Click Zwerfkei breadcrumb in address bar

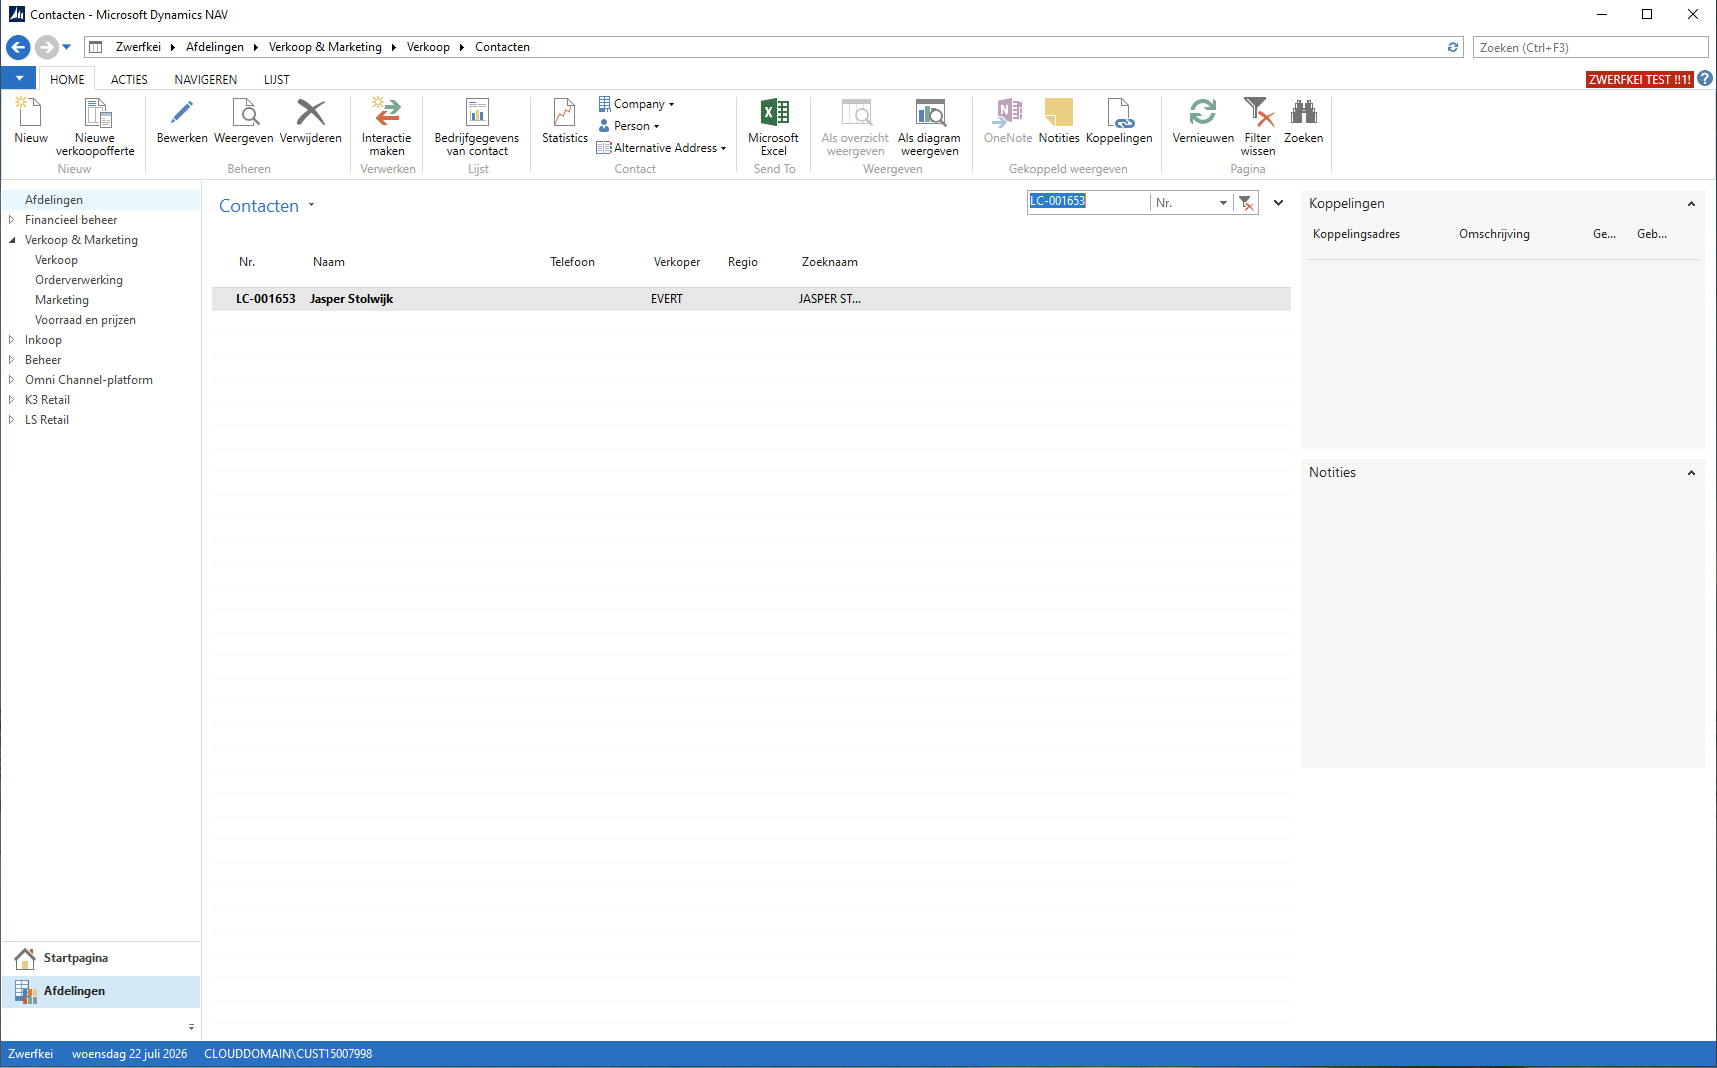pos(138,47)
